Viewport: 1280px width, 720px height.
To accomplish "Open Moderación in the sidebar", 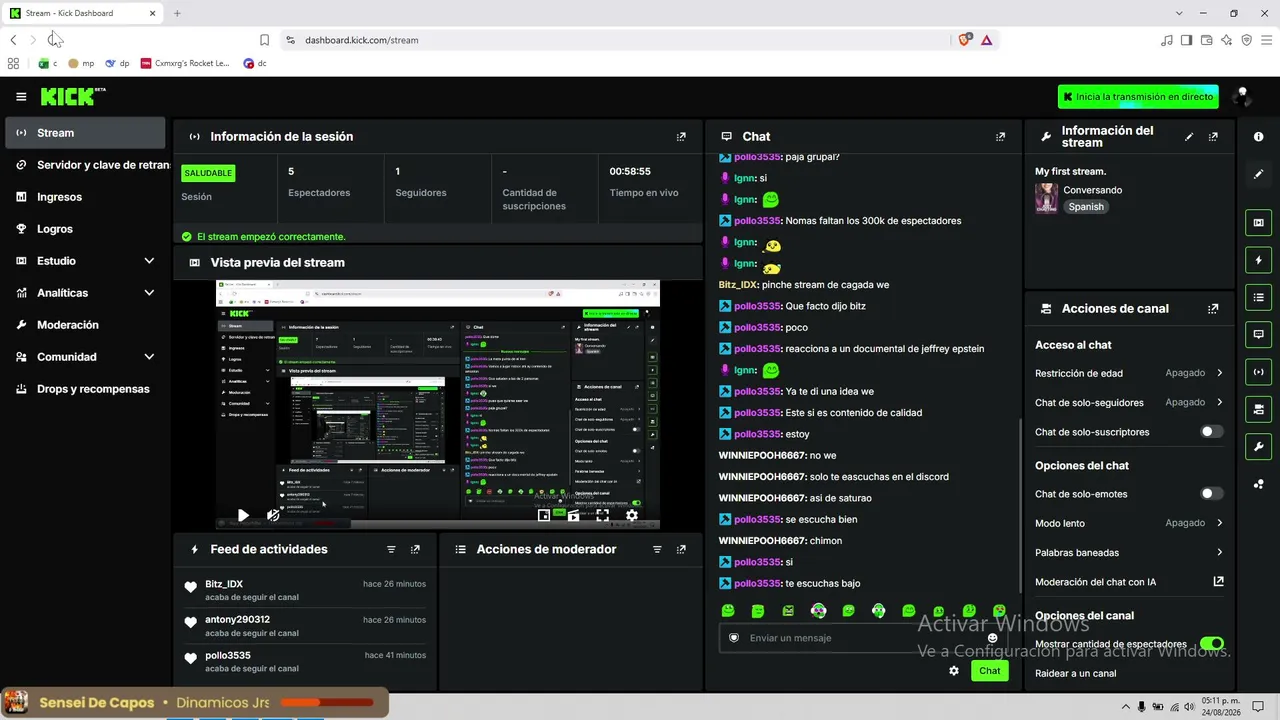I will (x=85, y=325).
